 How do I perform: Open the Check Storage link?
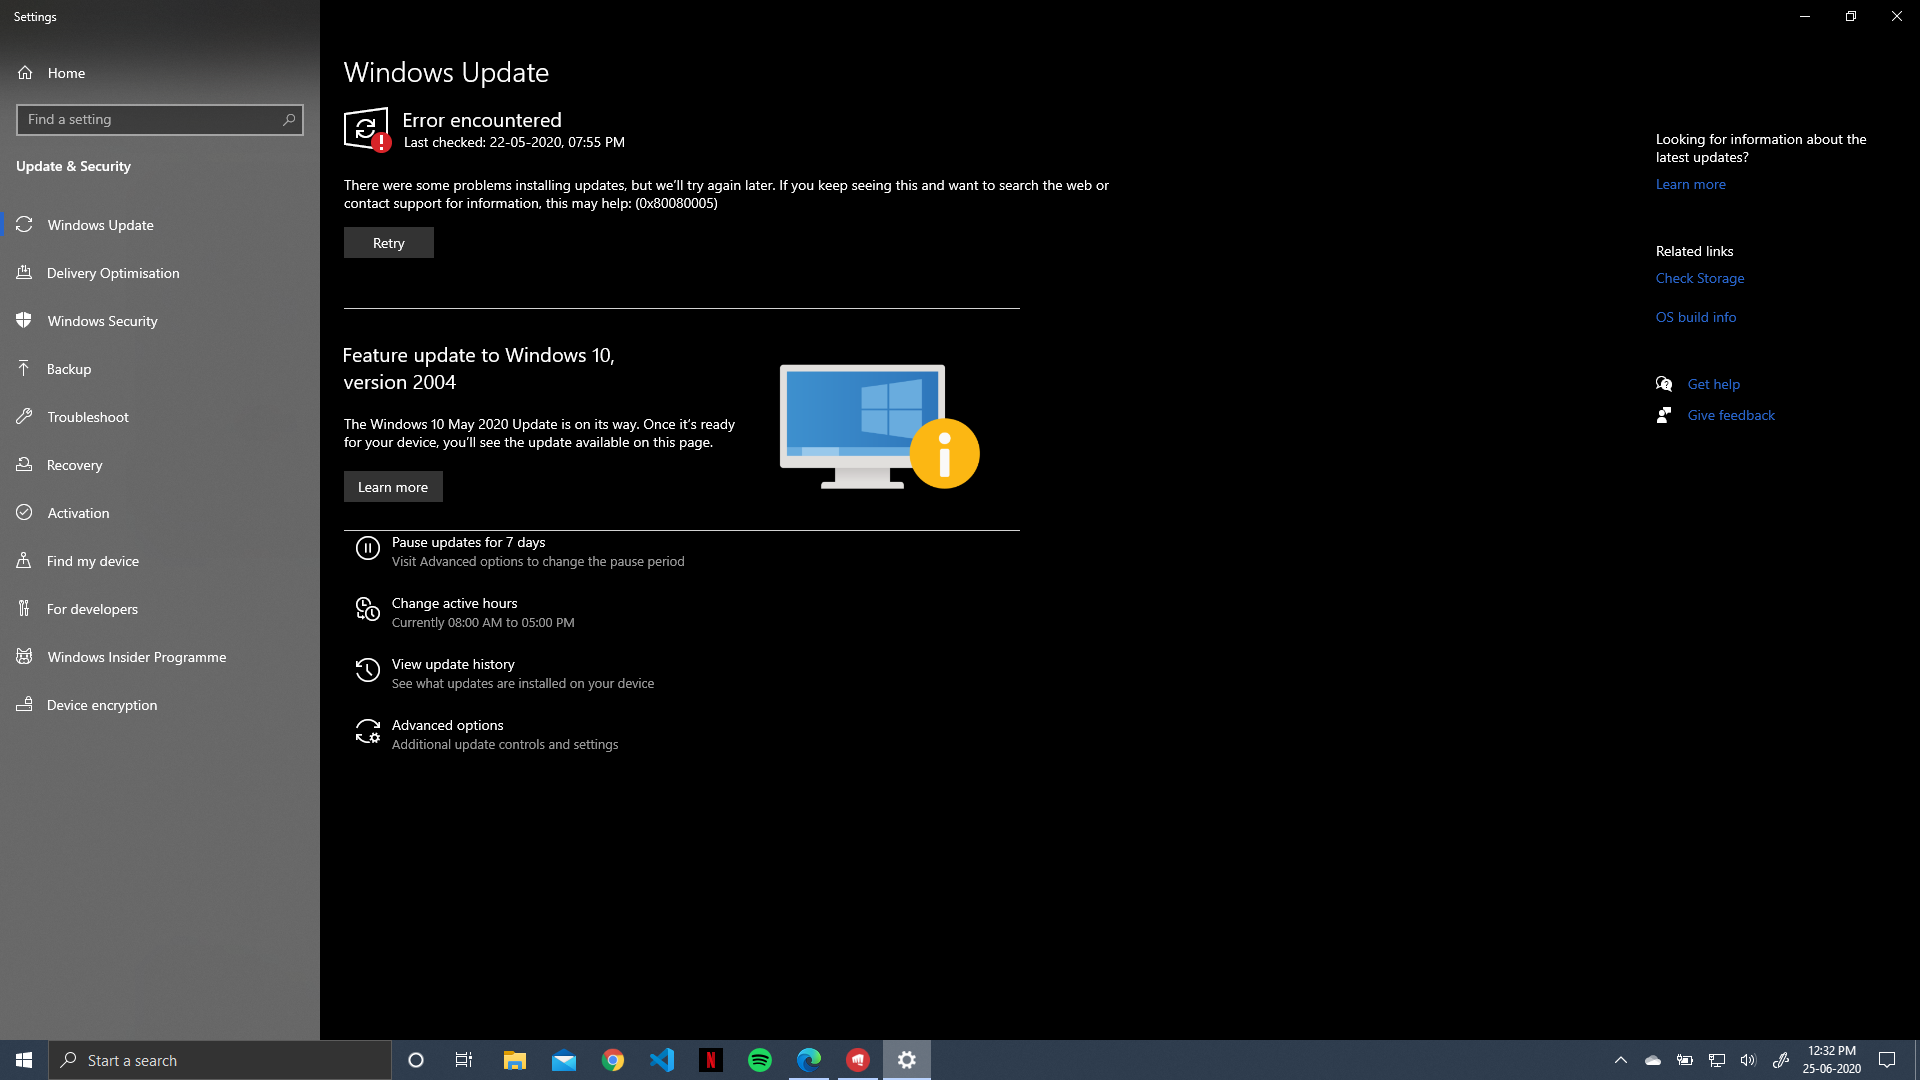click(x=1699, y=278)
